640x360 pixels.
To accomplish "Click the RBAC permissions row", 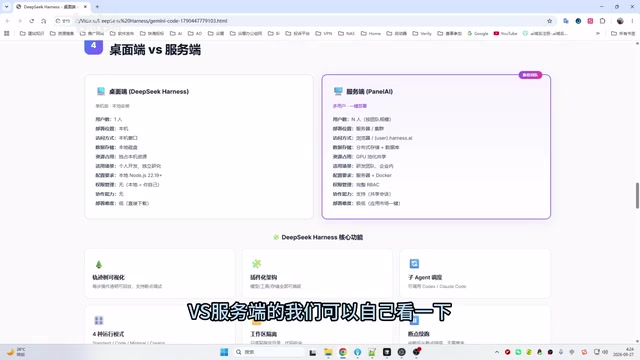I will pos(356,185).
